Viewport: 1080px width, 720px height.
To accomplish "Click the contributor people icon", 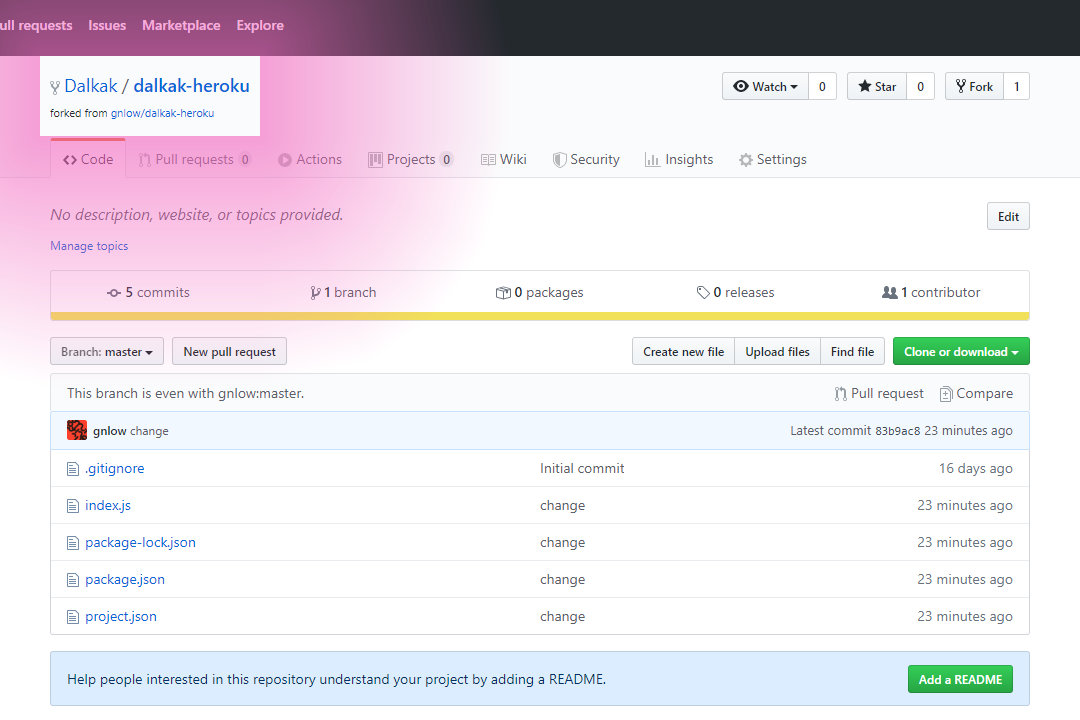I will (889, 292).
